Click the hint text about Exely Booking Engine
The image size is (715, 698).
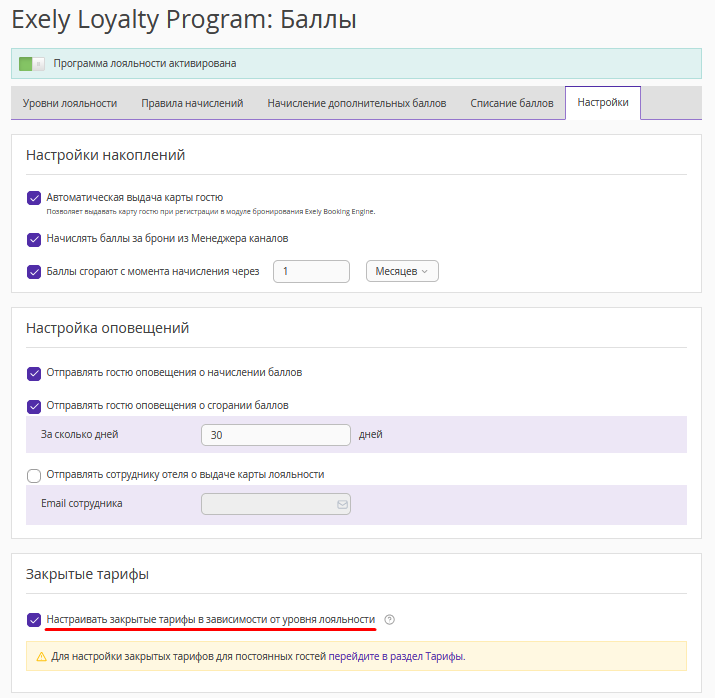pyautogui.click(x=211, y=212)
